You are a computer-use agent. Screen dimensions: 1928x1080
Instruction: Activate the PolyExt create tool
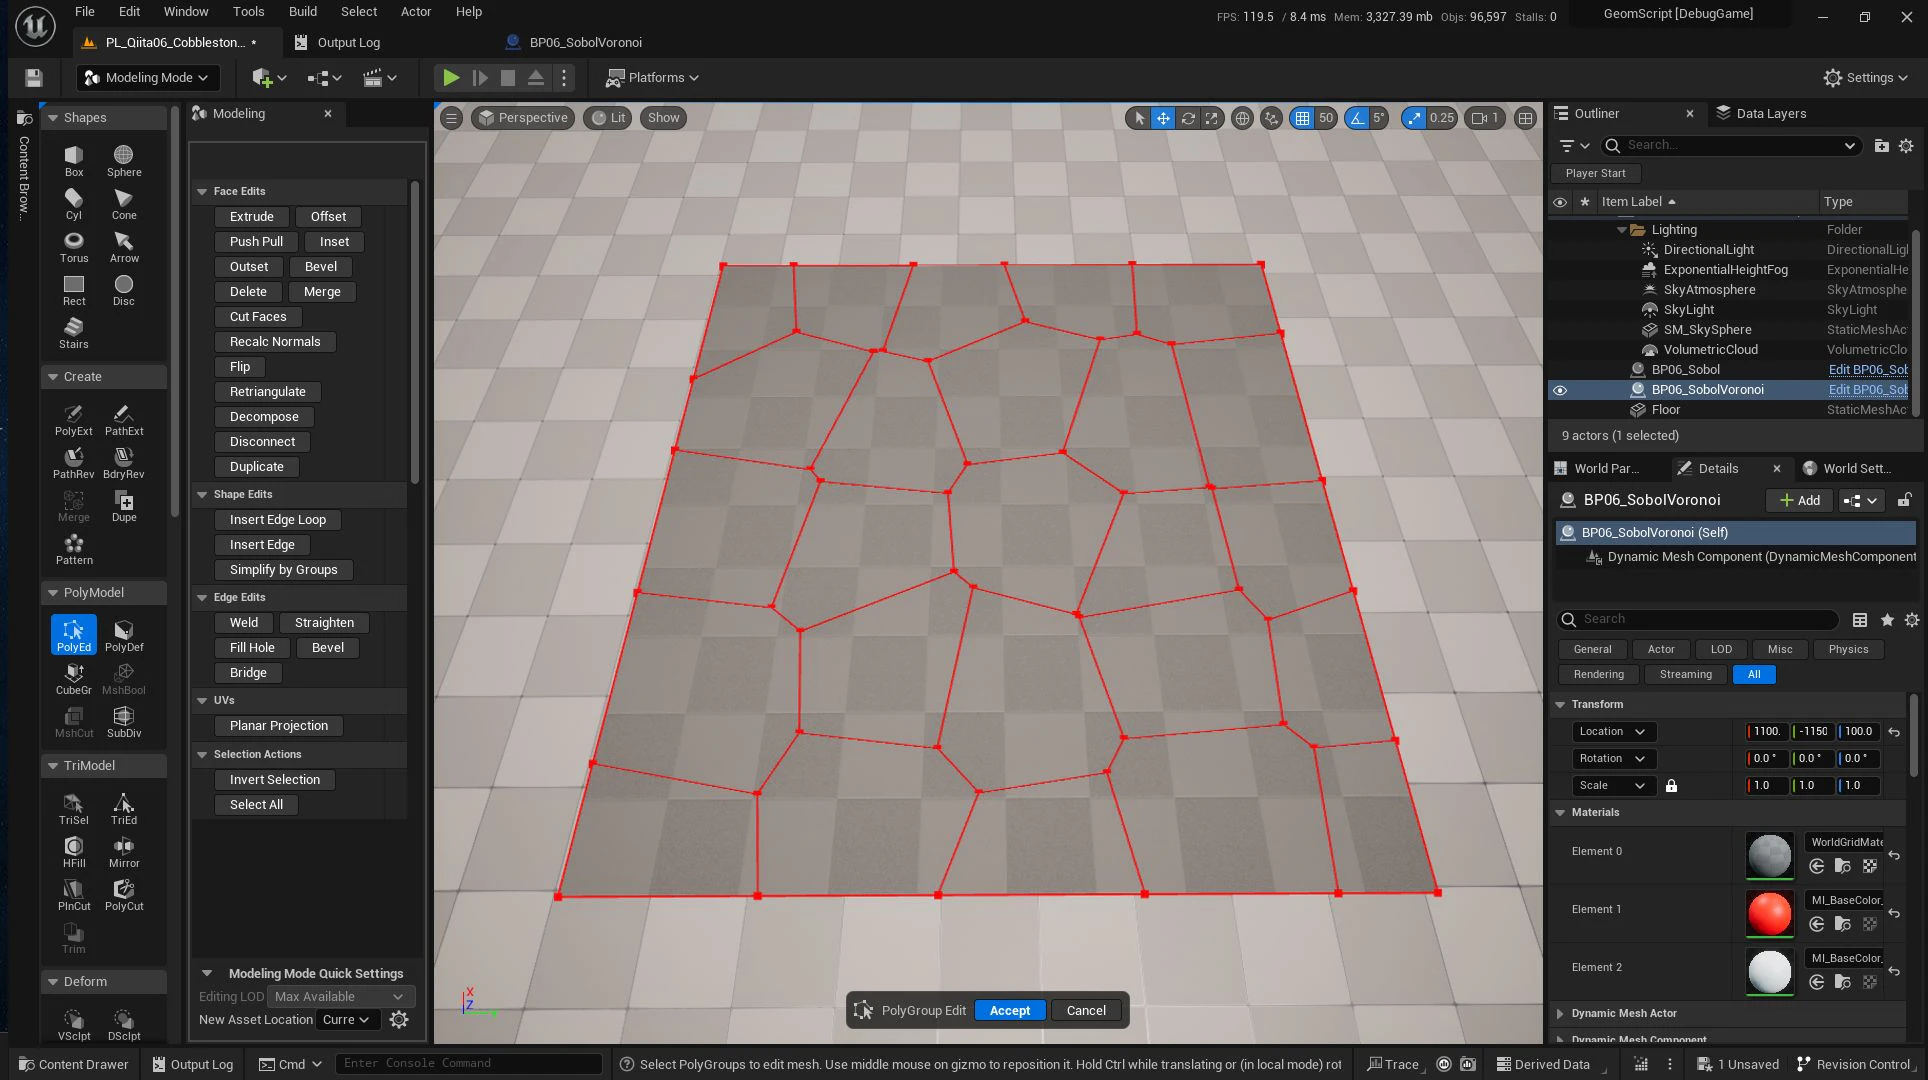(x=74, y=420)
